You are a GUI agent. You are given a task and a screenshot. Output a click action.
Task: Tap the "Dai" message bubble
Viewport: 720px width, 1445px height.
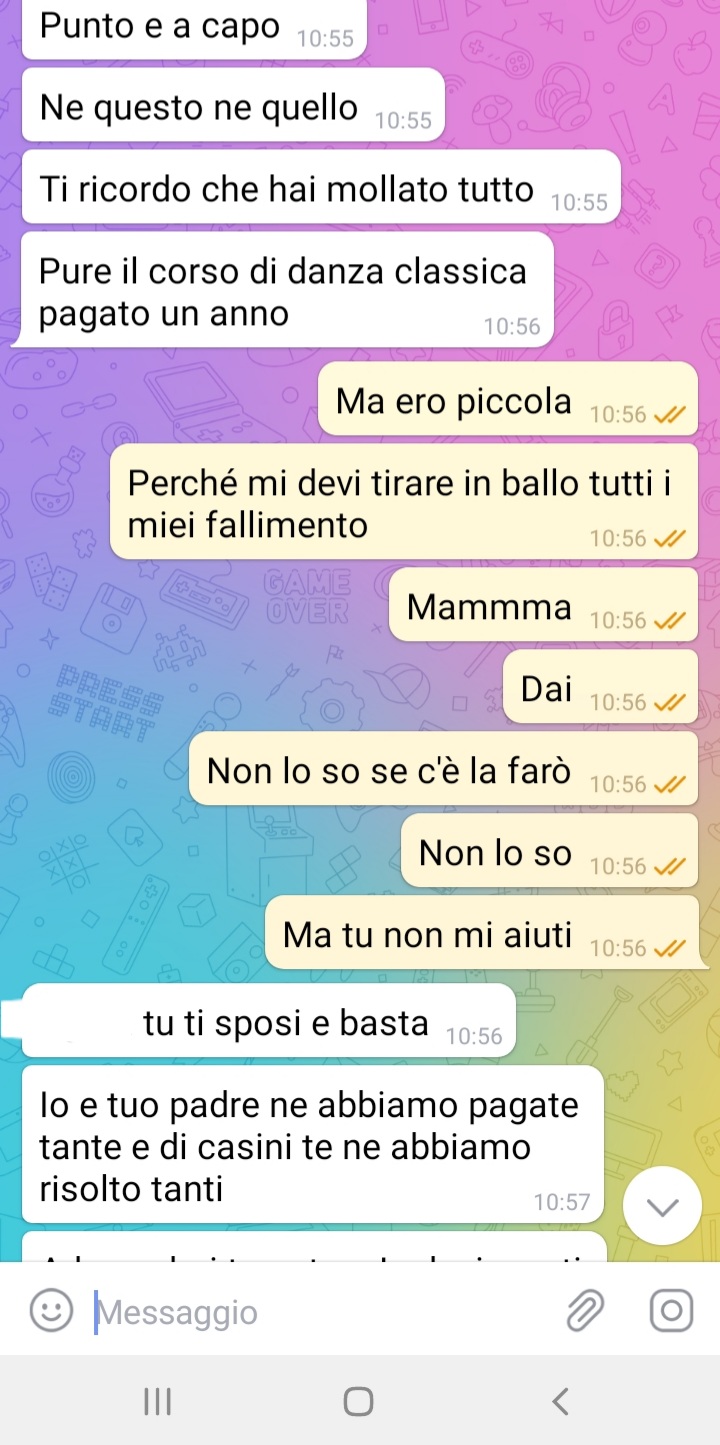pyautogui.click(x=600, y=687)
